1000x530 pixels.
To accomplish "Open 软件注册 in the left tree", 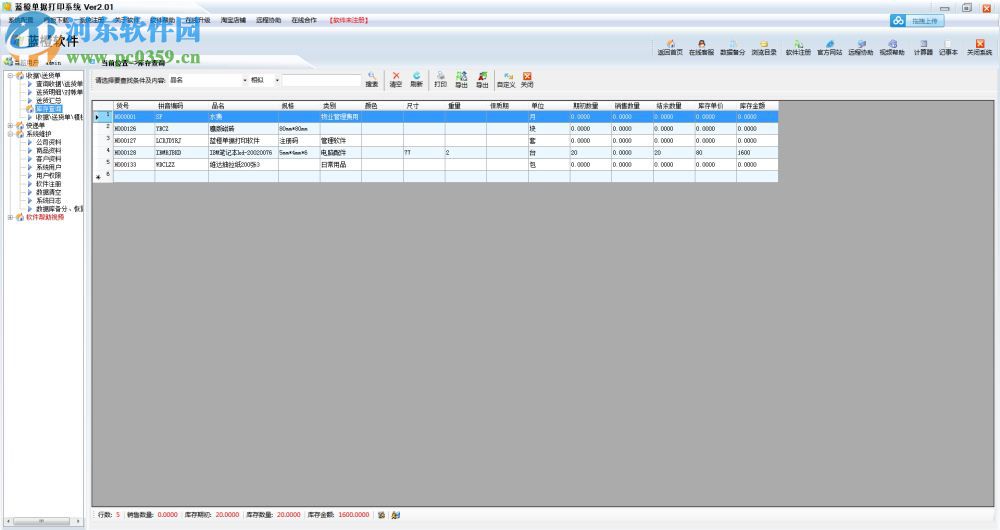I will coord(48,184).
